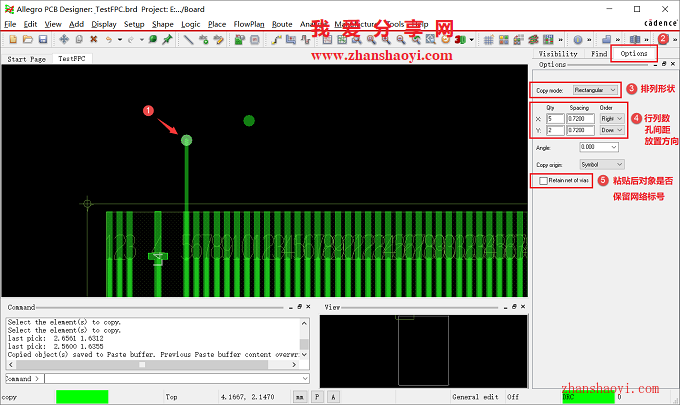680x405 pixels.
Task: Click the DRC green status indicator
Action: (x=588, y=397)
